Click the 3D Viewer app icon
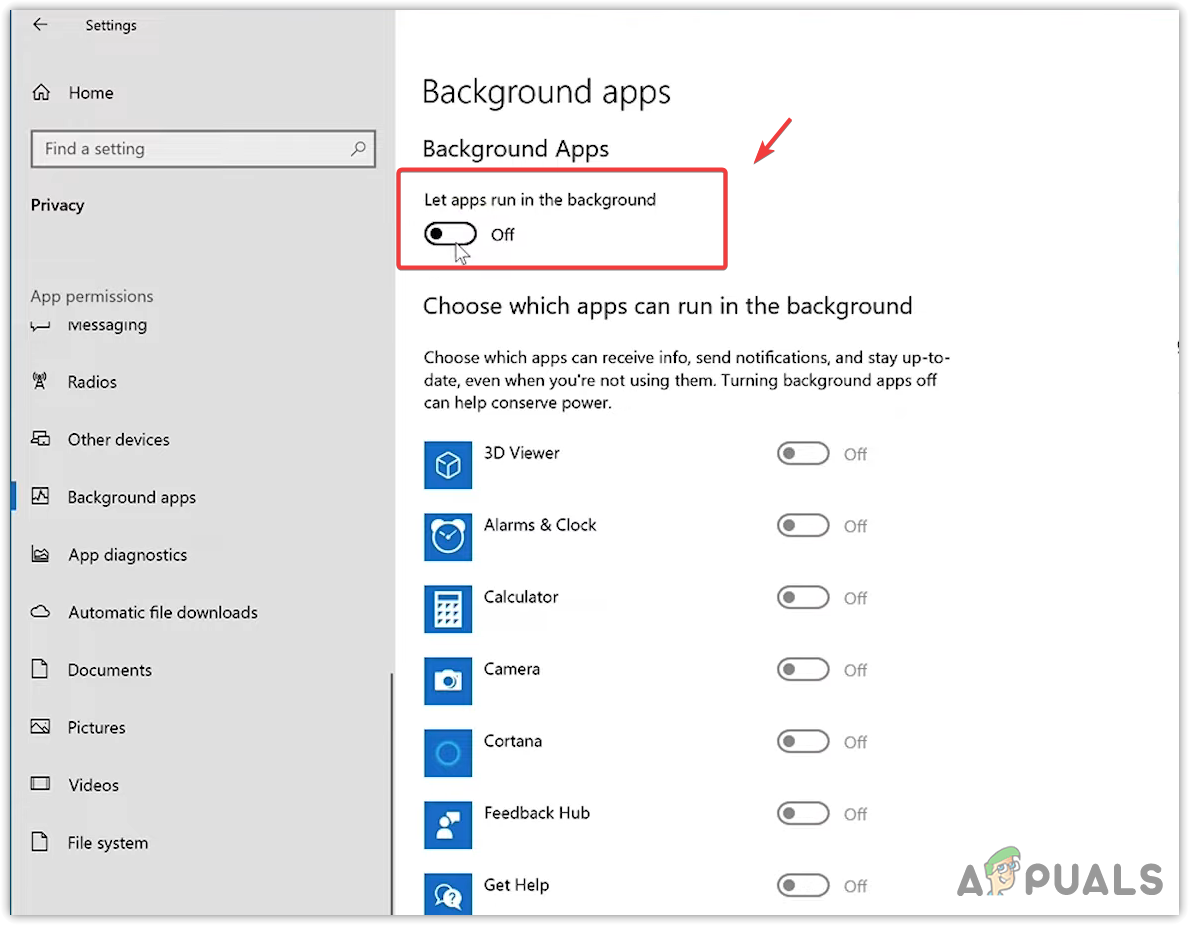 pos(447,465)
